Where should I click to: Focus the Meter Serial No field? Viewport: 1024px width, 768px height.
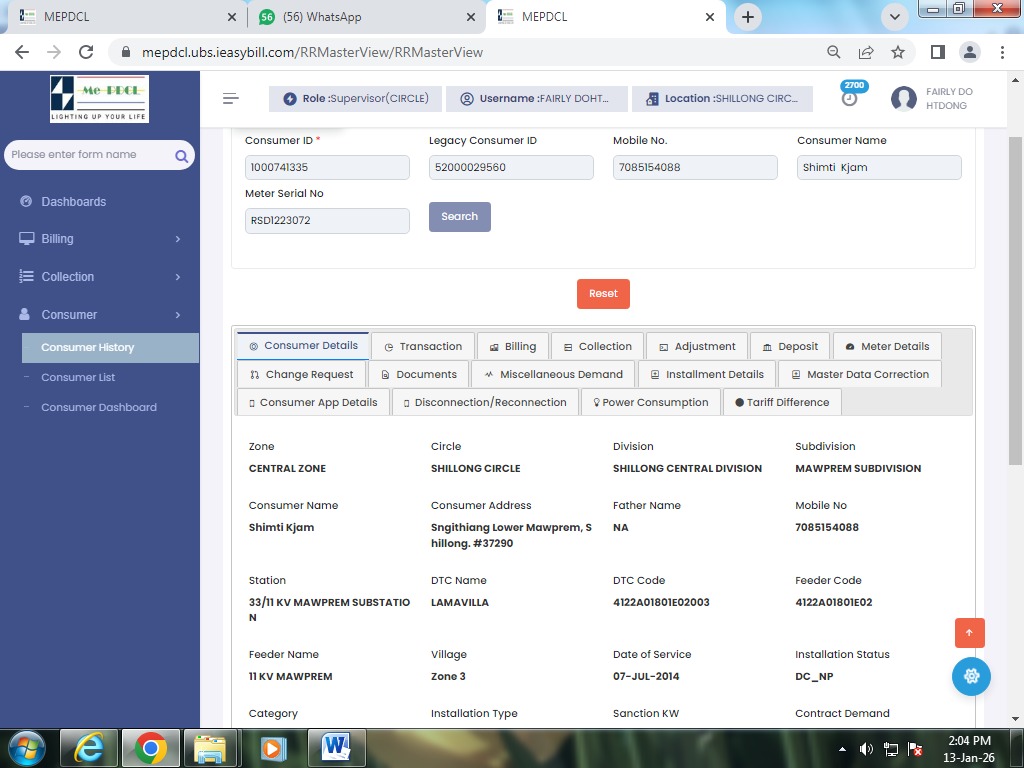[327, 221]
